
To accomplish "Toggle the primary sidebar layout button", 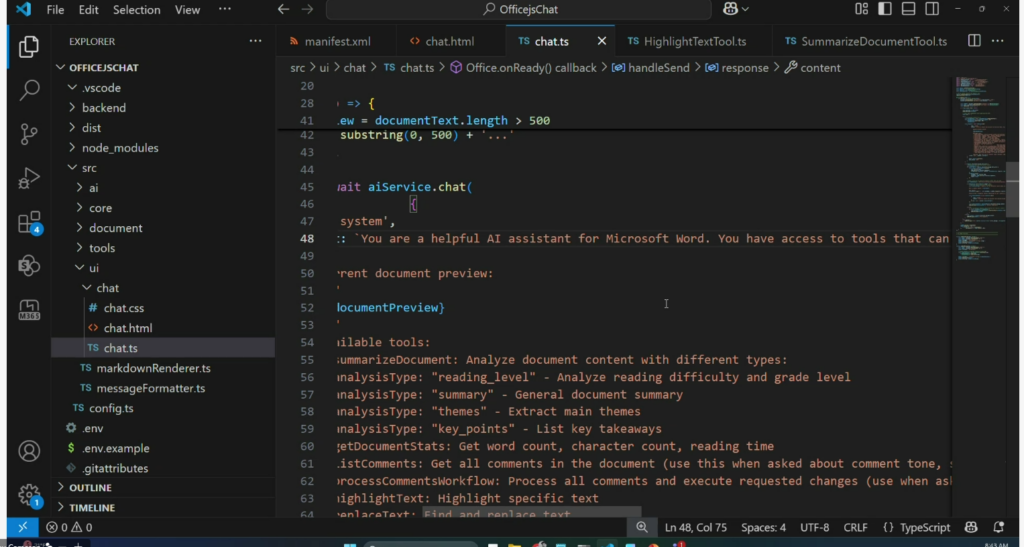I will click(x=885, y=9).
